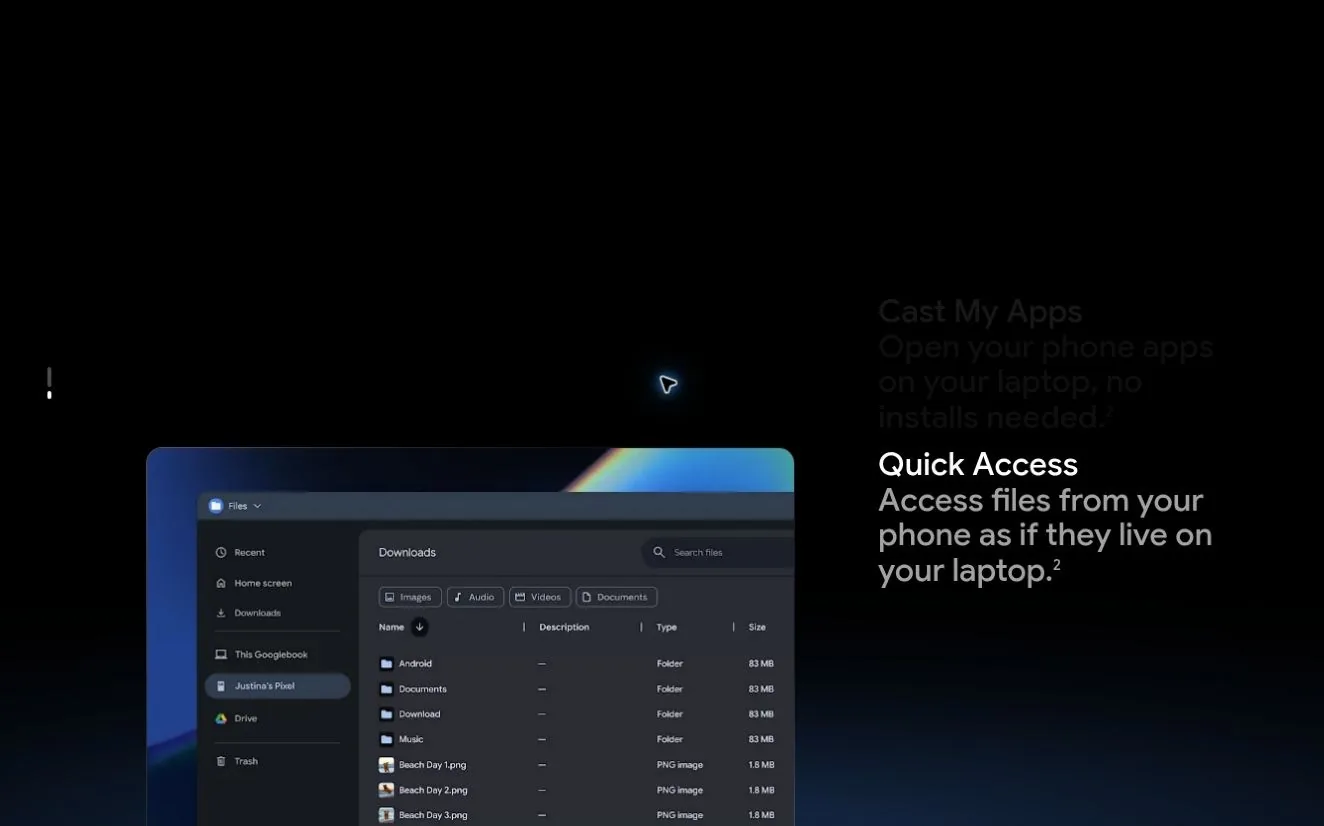The image size is (1324, 826).
Task: Open the Beach Day 1.png thumbnail
Action: click(x=386, y=765)
